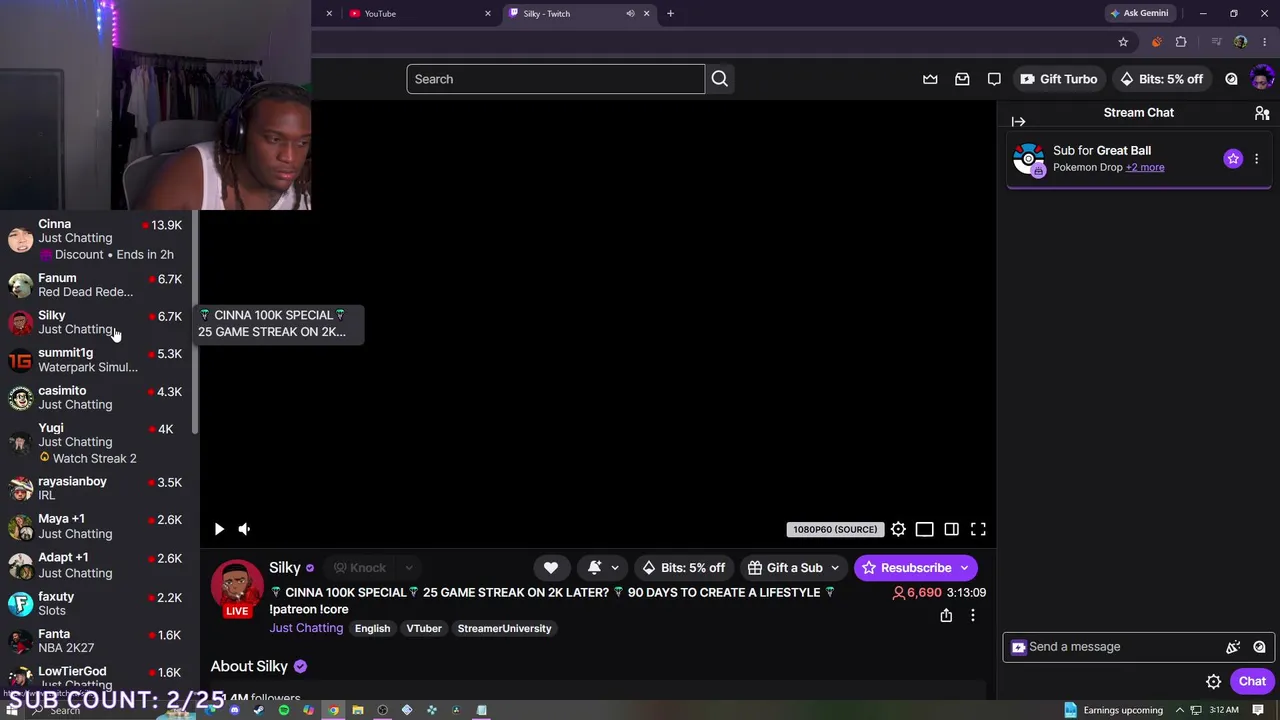
Task: Click the followed channels sidebar scrollbar
Action: click(x=196, y=322)
